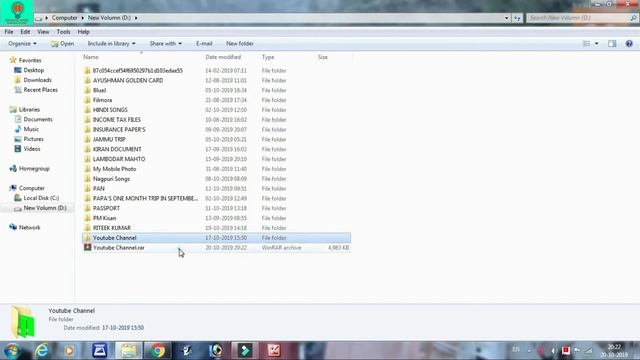The image size is (640, 360).
Task: Select Desktop in navigation pane
Action: pos(33,70)
